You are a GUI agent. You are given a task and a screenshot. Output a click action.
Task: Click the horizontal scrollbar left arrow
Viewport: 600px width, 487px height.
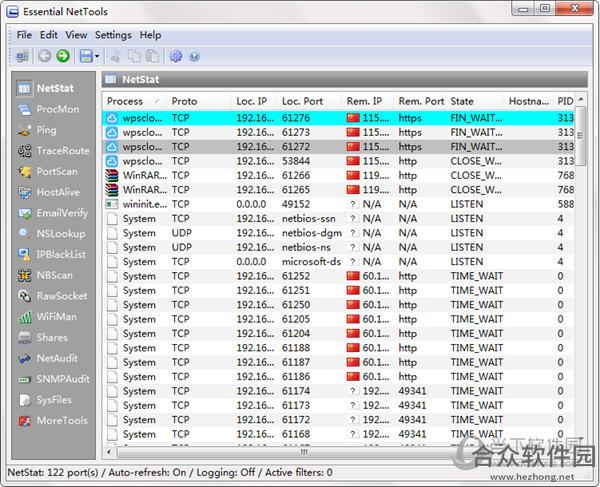pos(109,452)
